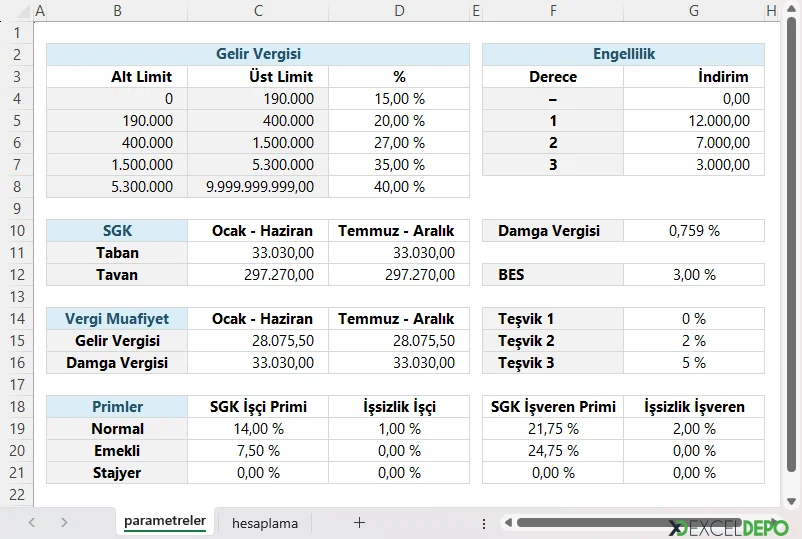This screenshot has height=539, width=802.
Task: Select the BES 3,00 % value cell
Action: point(693,275)
